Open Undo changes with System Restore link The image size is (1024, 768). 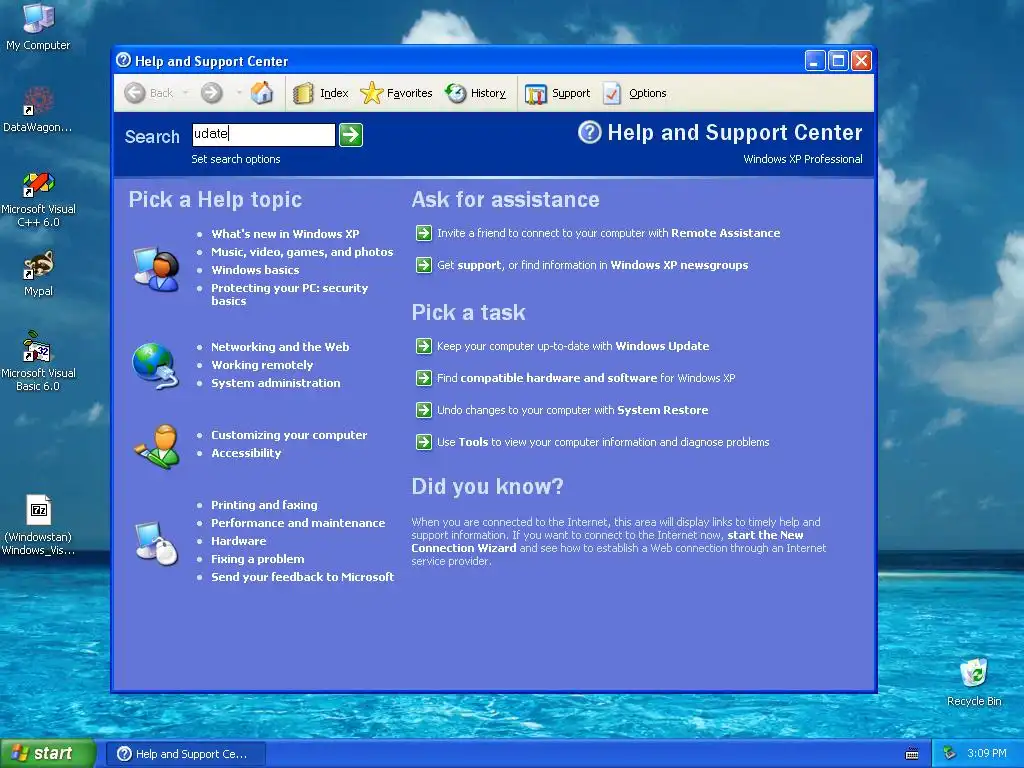[572, 410]
